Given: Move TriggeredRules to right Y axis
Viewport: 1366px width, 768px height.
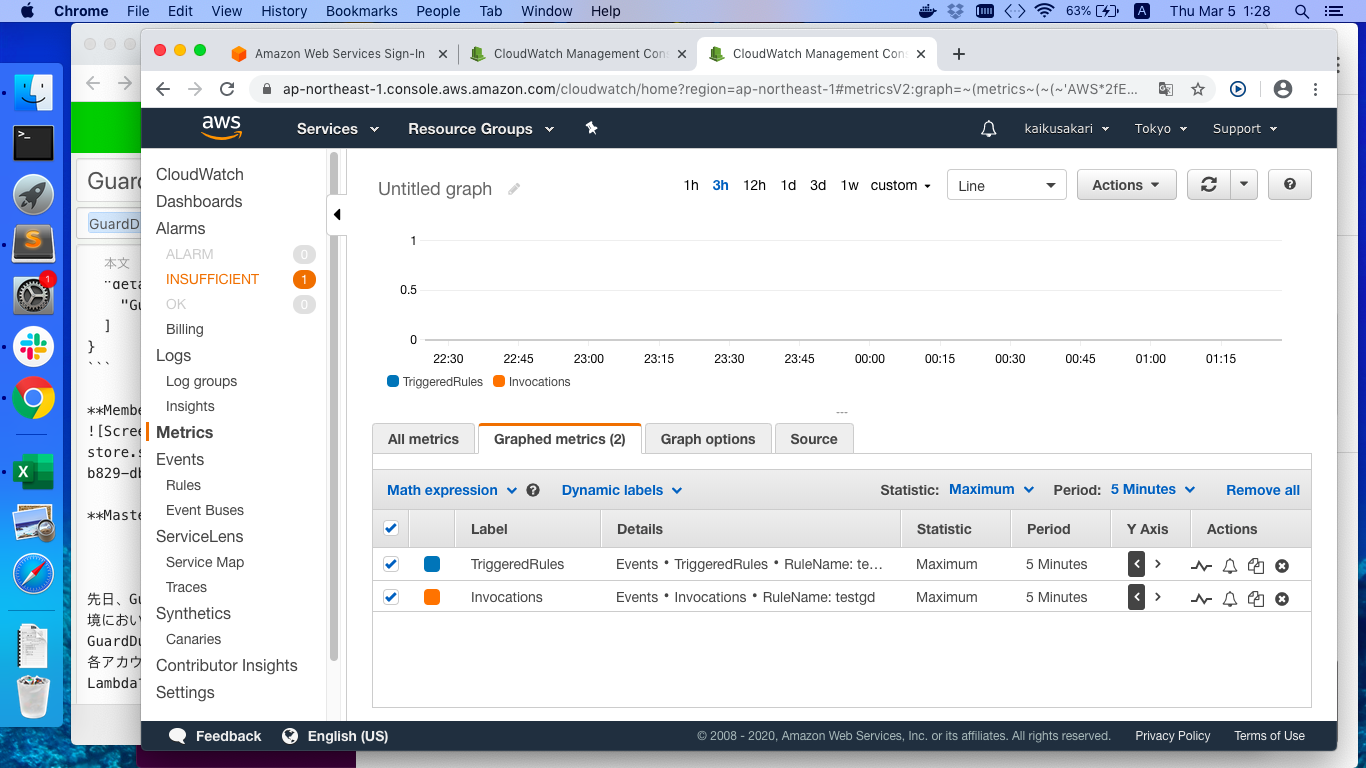Looking at the screenshot, I should pos(1158,564).
